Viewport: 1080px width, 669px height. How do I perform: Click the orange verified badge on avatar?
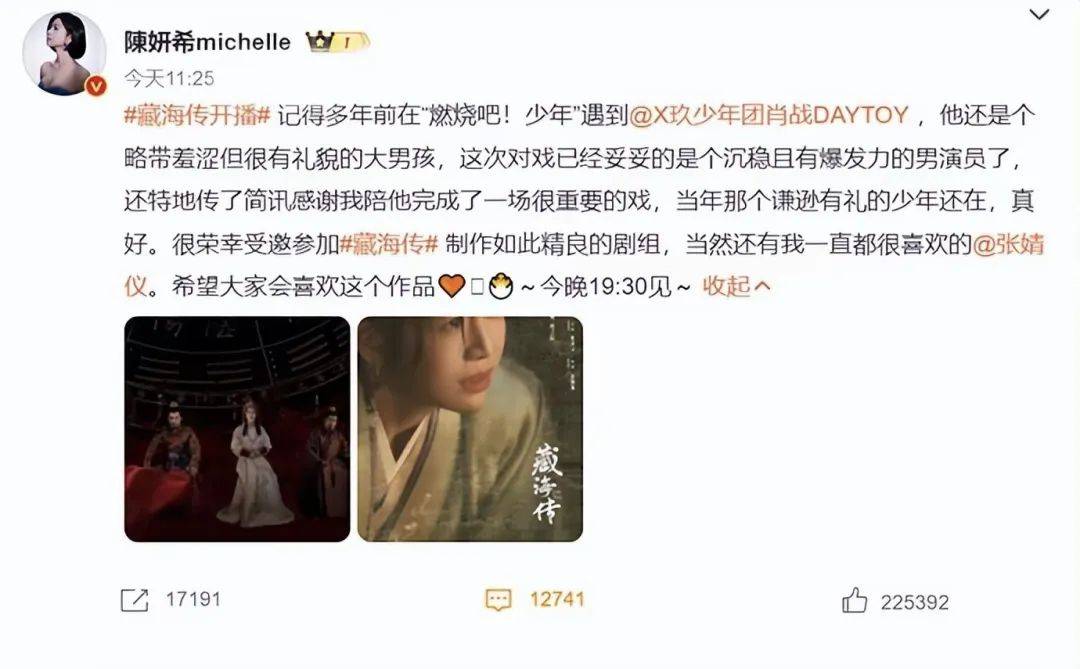tap(96, 85)
